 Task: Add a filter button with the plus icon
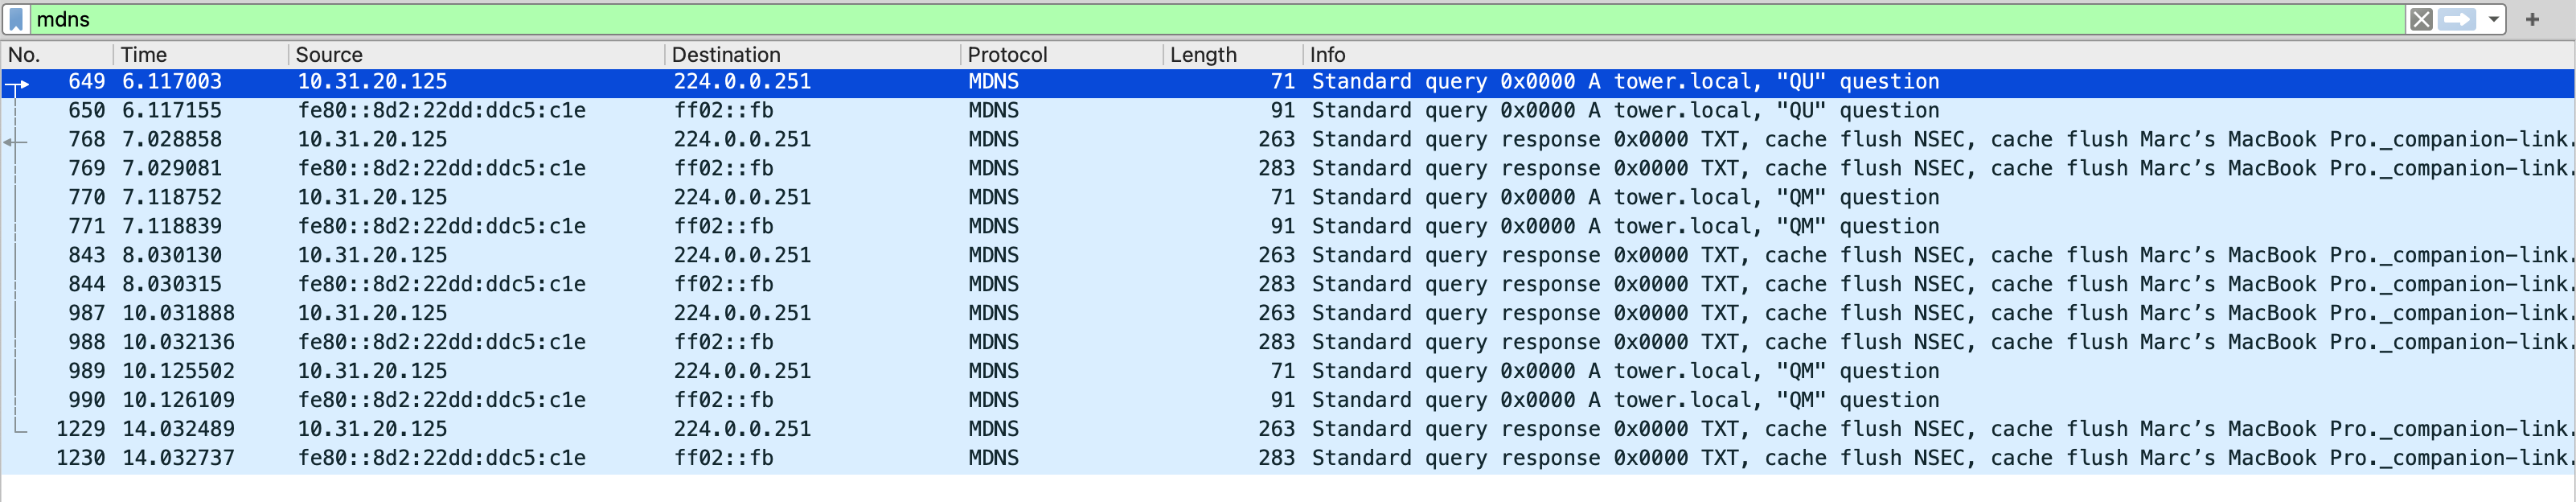pos(2532,19)
